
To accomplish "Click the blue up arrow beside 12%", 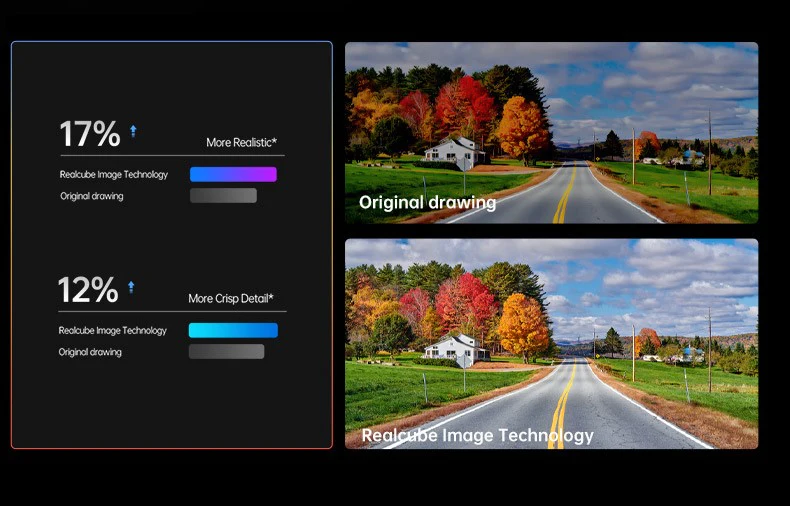I will (131, 287).
